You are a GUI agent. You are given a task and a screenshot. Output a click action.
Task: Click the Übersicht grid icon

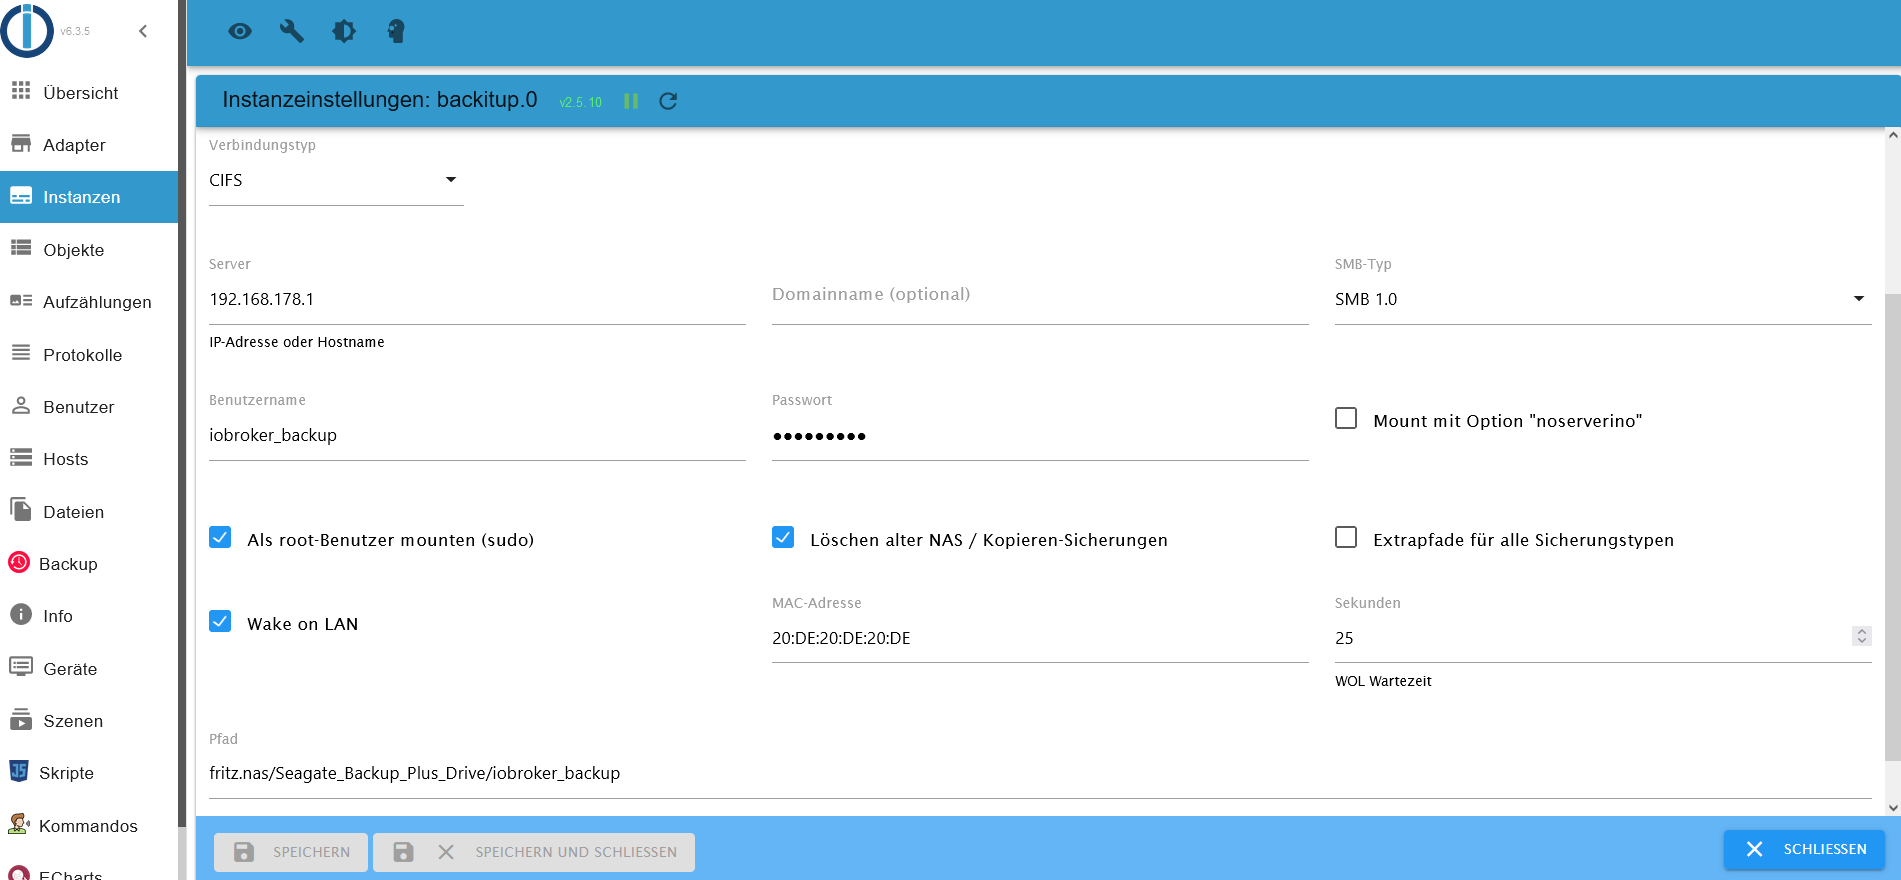(x=21, y=92)
